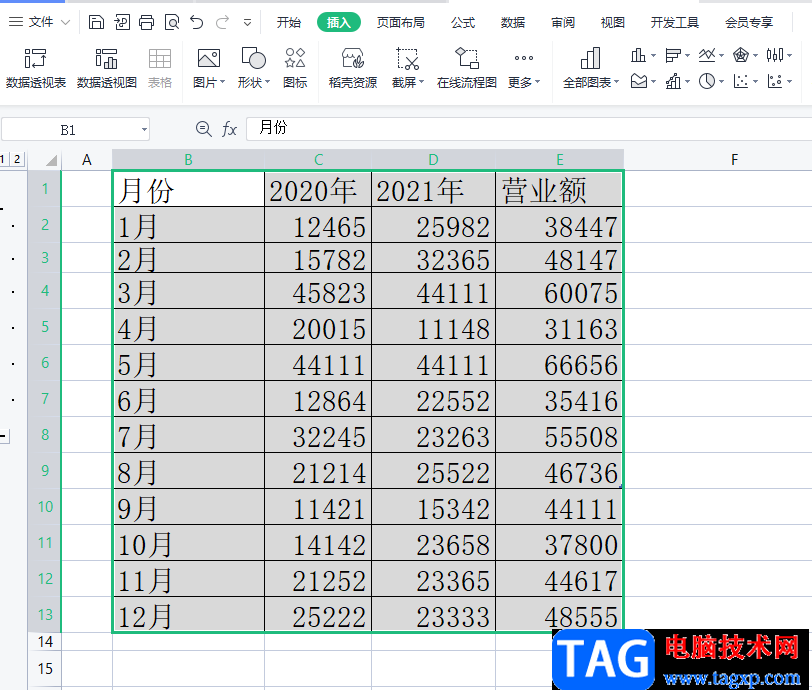Screen dimensions: 812x690
Task: Open 在线流程图 online flowchart
Action: pyautogui.click(x=467, y=68)
